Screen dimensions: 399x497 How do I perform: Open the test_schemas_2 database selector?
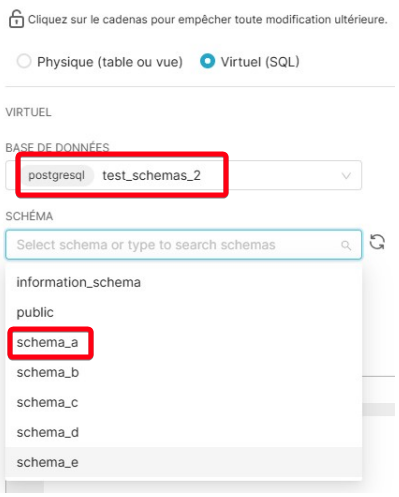point(183,175)
